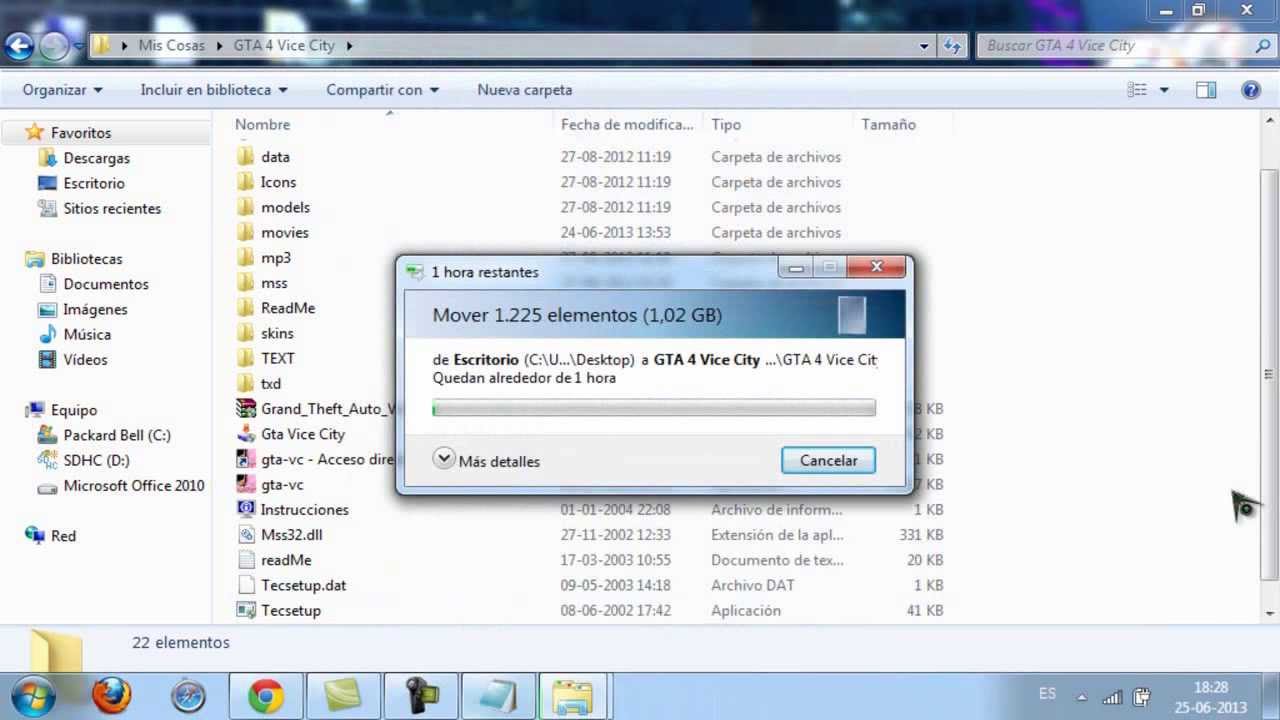
Task: Select the Mss32.dll file icon
Action: coord(246,534)
